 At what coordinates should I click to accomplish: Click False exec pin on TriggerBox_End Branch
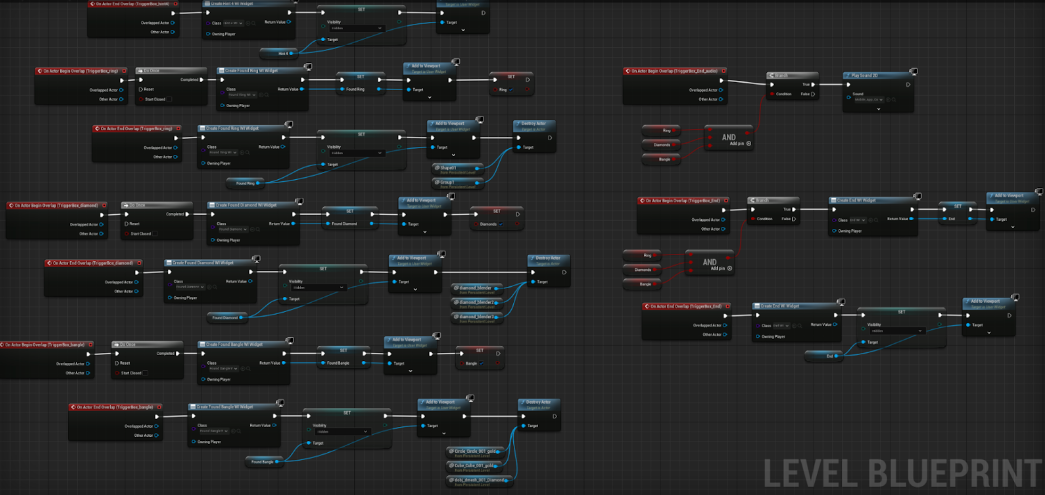795,219
